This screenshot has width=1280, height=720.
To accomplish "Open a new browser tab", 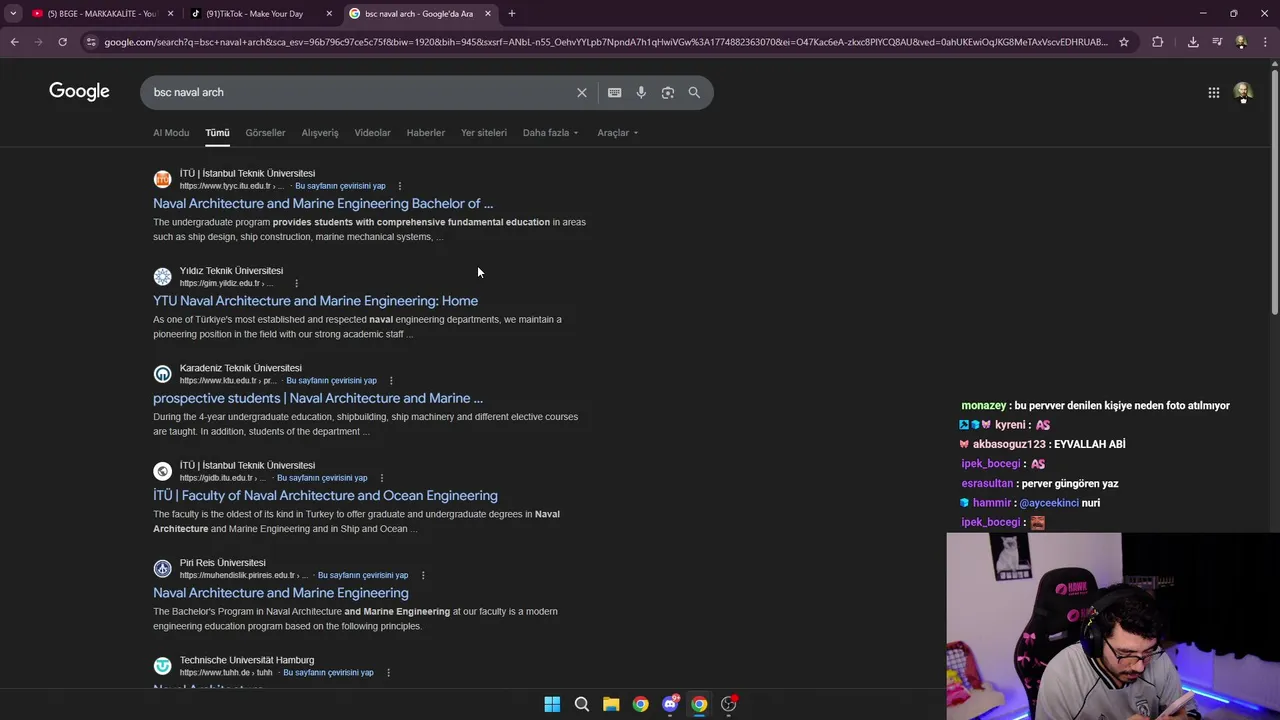I will tap(511, 13).
